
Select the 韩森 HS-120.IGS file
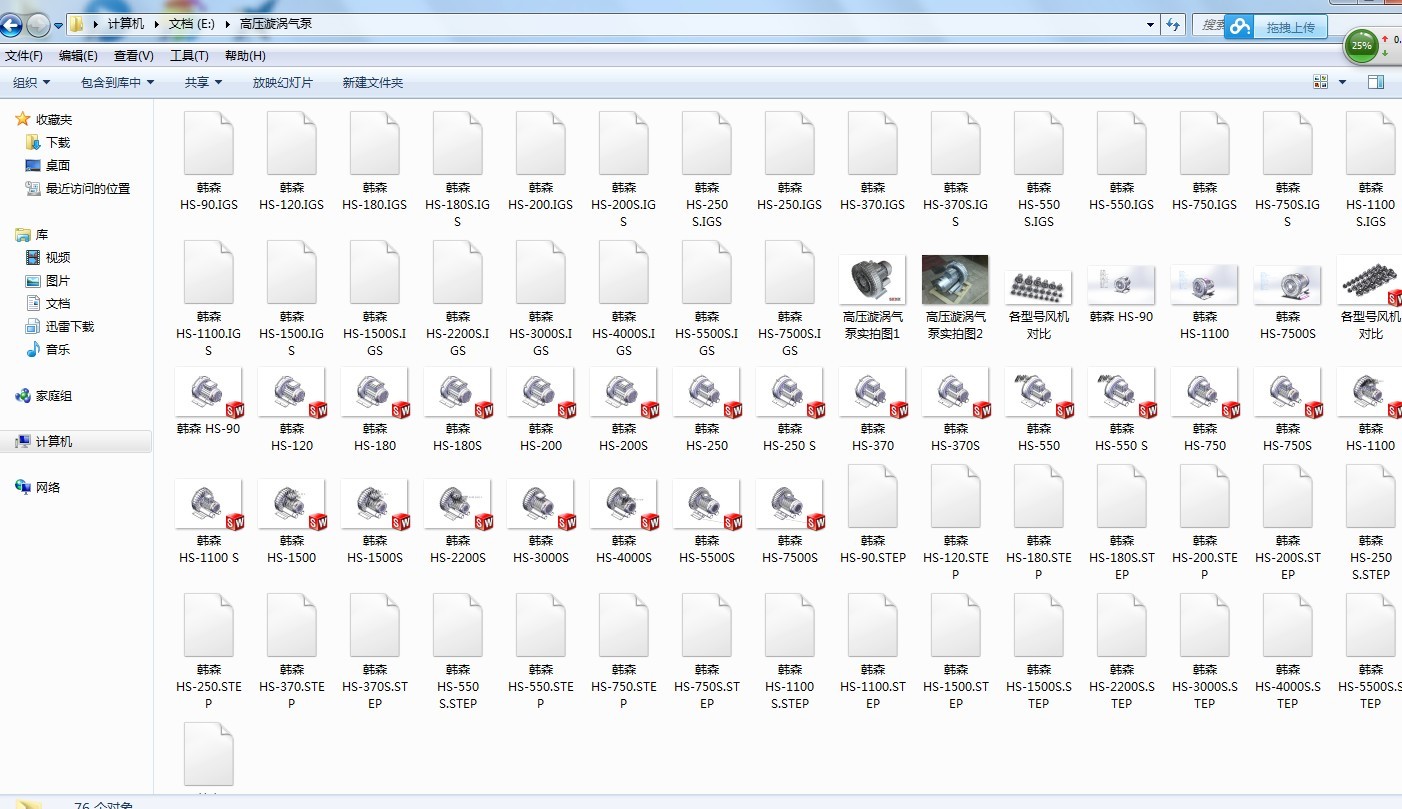(x=292, y=162)
